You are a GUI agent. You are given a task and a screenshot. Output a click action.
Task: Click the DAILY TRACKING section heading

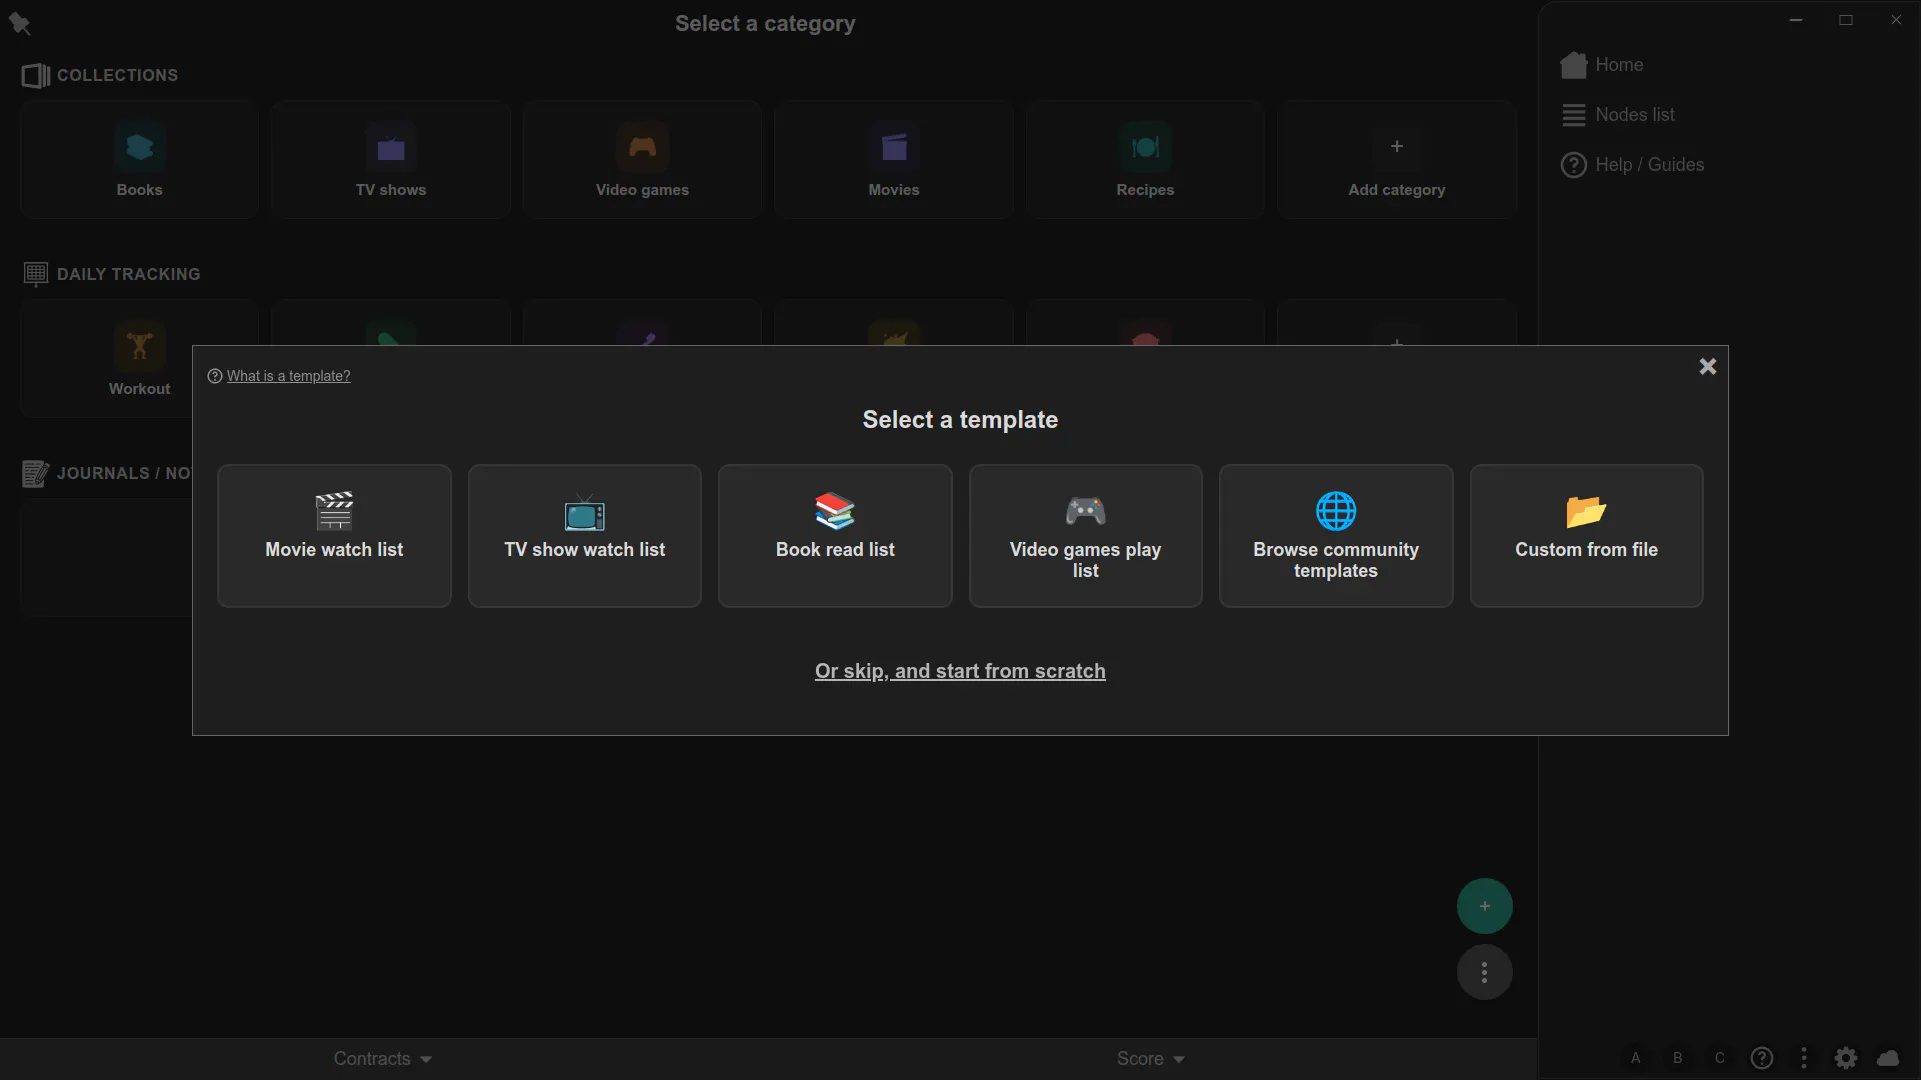coord(128,274)
